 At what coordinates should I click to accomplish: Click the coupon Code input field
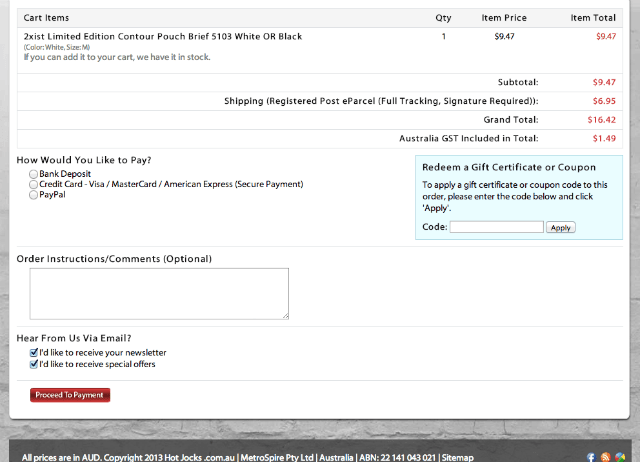496,227
